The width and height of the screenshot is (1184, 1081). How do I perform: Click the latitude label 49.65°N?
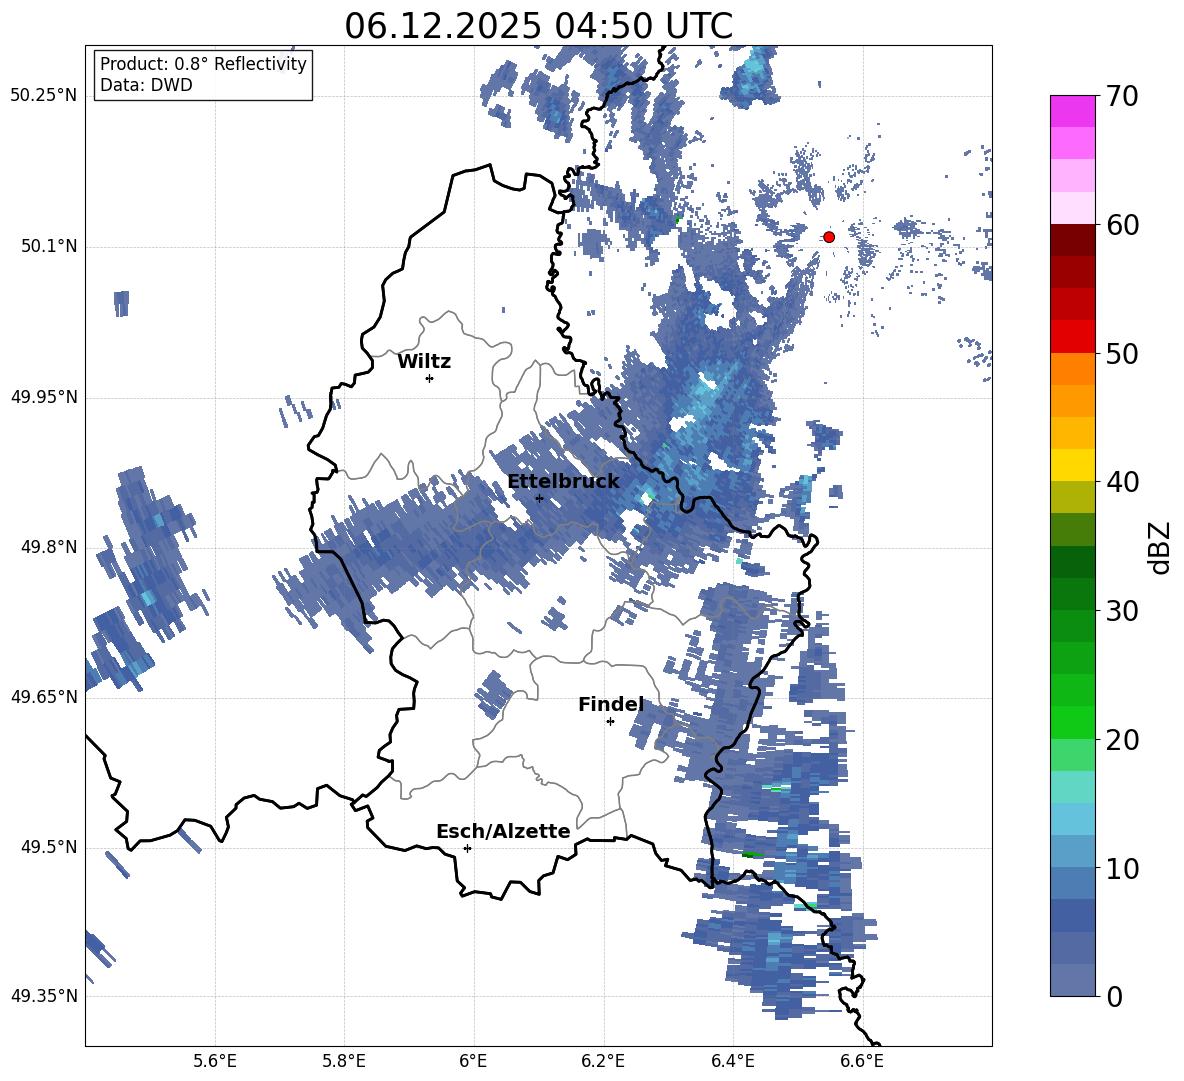click(44, 697)
